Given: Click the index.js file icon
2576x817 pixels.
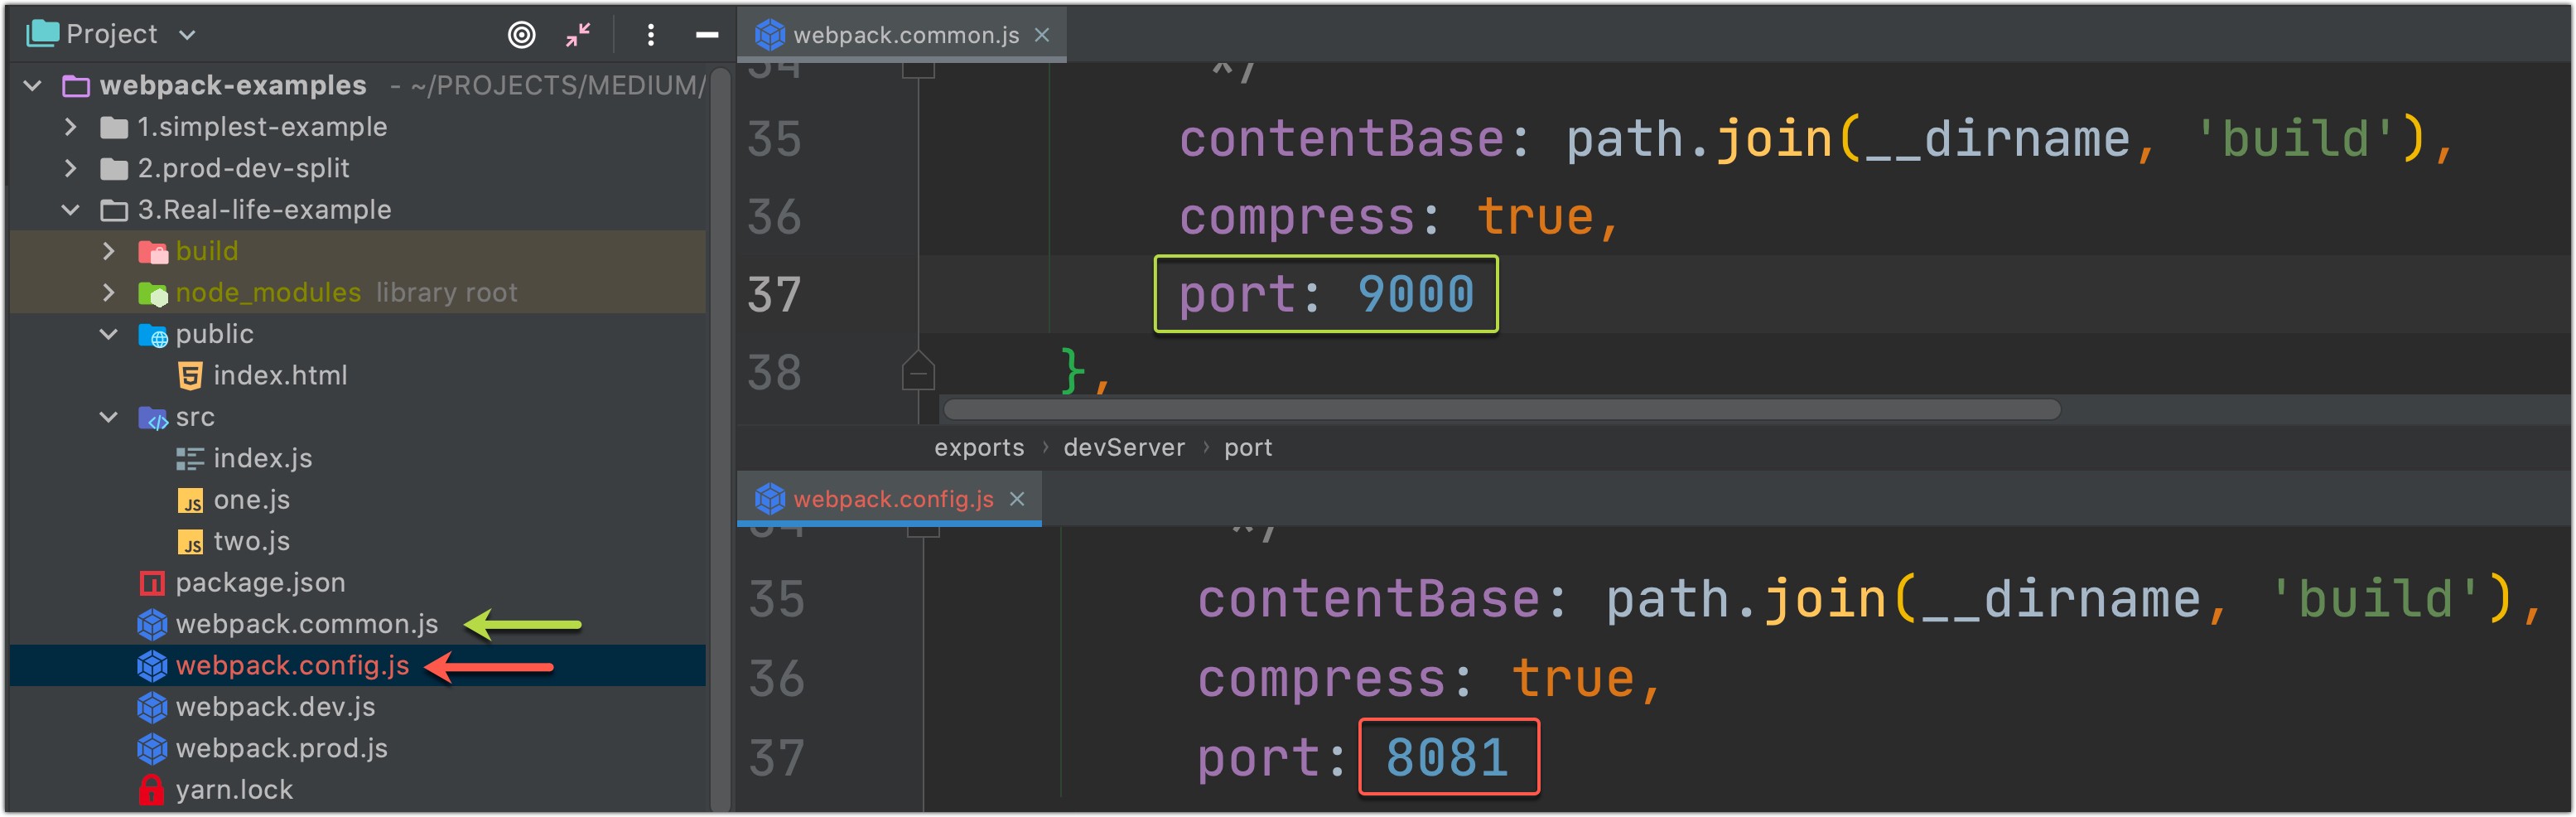Looking at the screenshot, I should click(190, 459).
